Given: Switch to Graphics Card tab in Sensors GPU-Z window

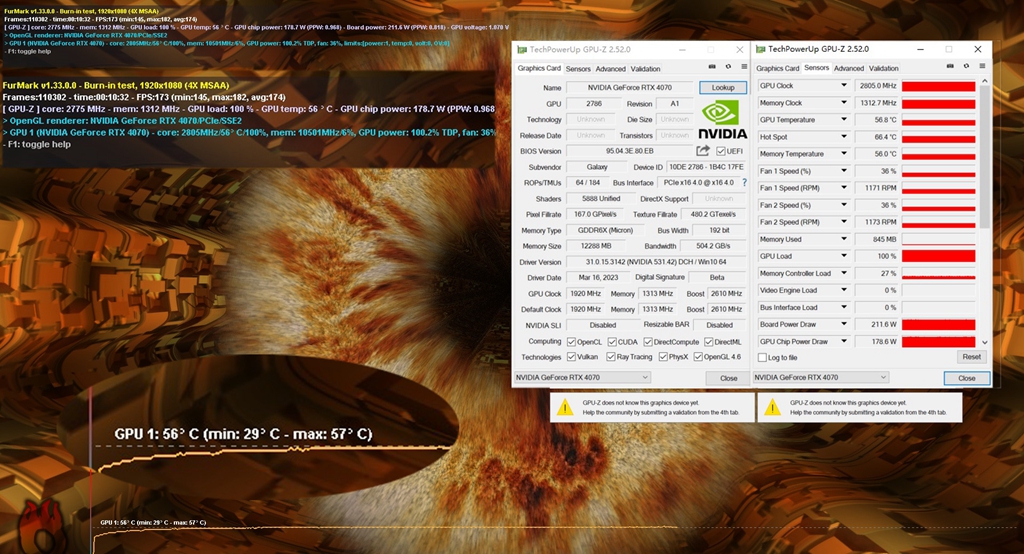Looking at the screenshot, I should coord(778,68).
